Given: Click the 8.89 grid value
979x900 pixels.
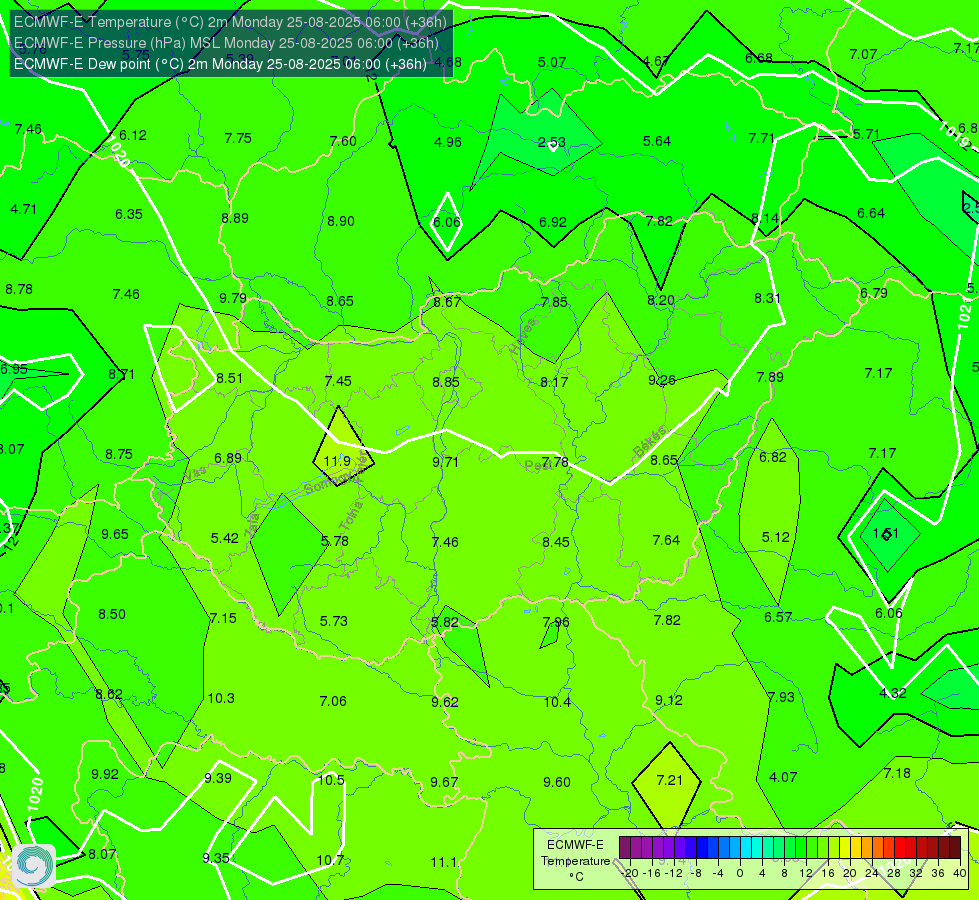Looking at the screenshot, I should coord(235,218).
